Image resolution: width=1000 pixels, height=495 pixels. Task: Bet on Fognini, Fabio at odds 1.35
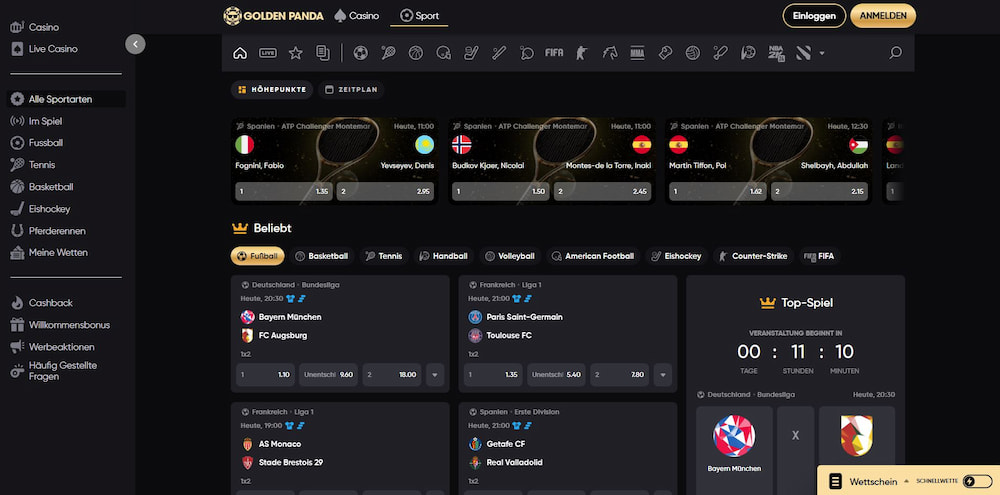click(284, 191)
